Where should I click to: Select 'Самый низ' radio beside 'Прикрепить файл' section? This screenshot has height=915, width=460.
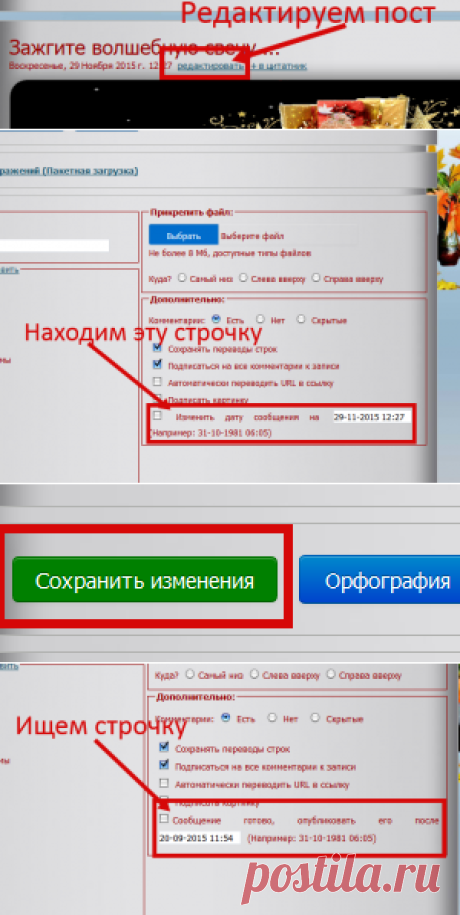coord(182,278)
